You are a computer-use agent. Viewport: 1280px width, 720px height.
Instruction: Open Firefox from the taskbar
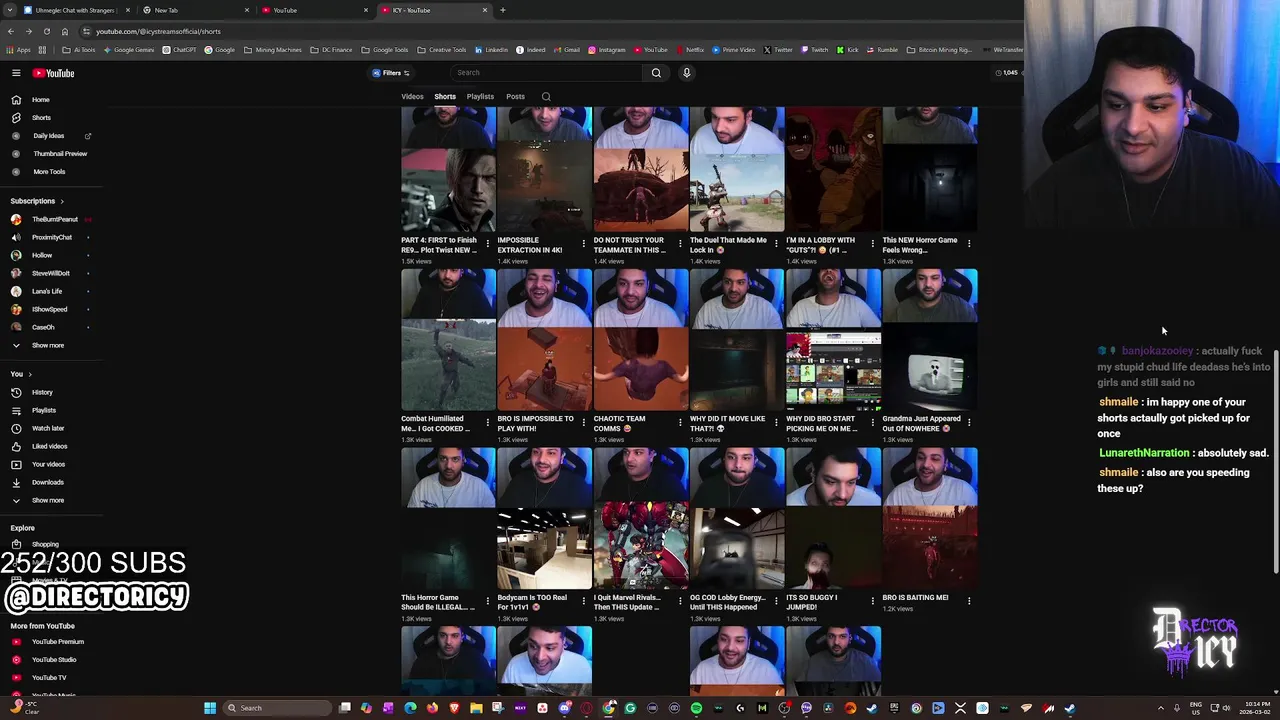tap(432, 708)
